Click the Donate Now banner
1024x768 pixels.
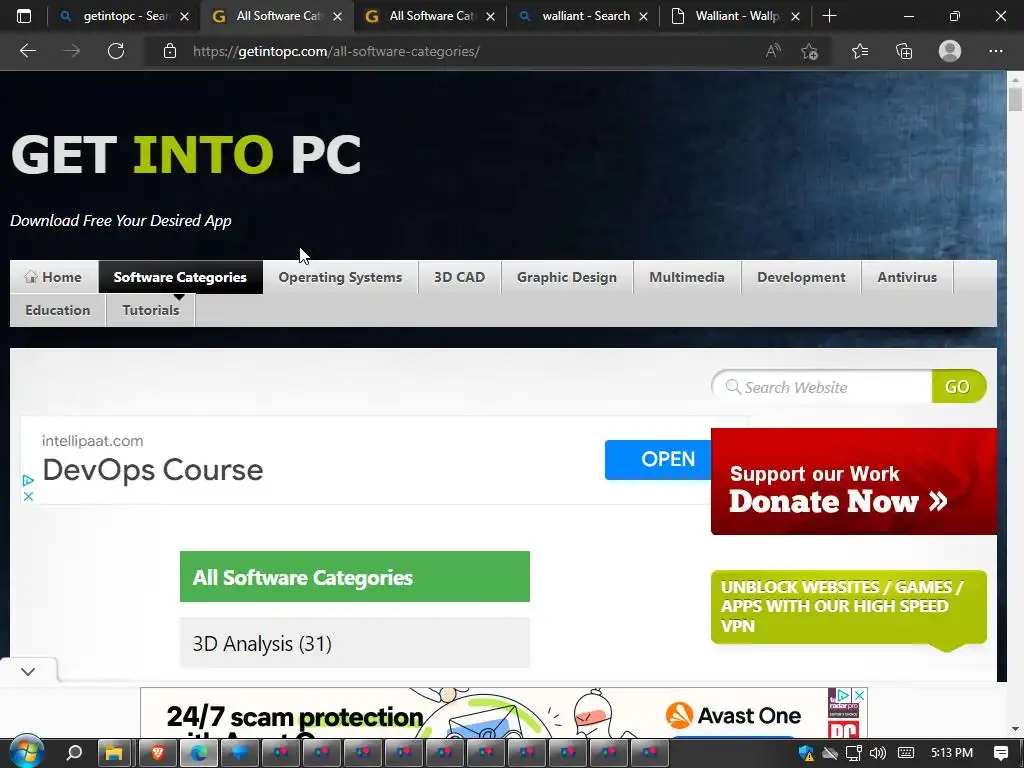click(854, 481)
